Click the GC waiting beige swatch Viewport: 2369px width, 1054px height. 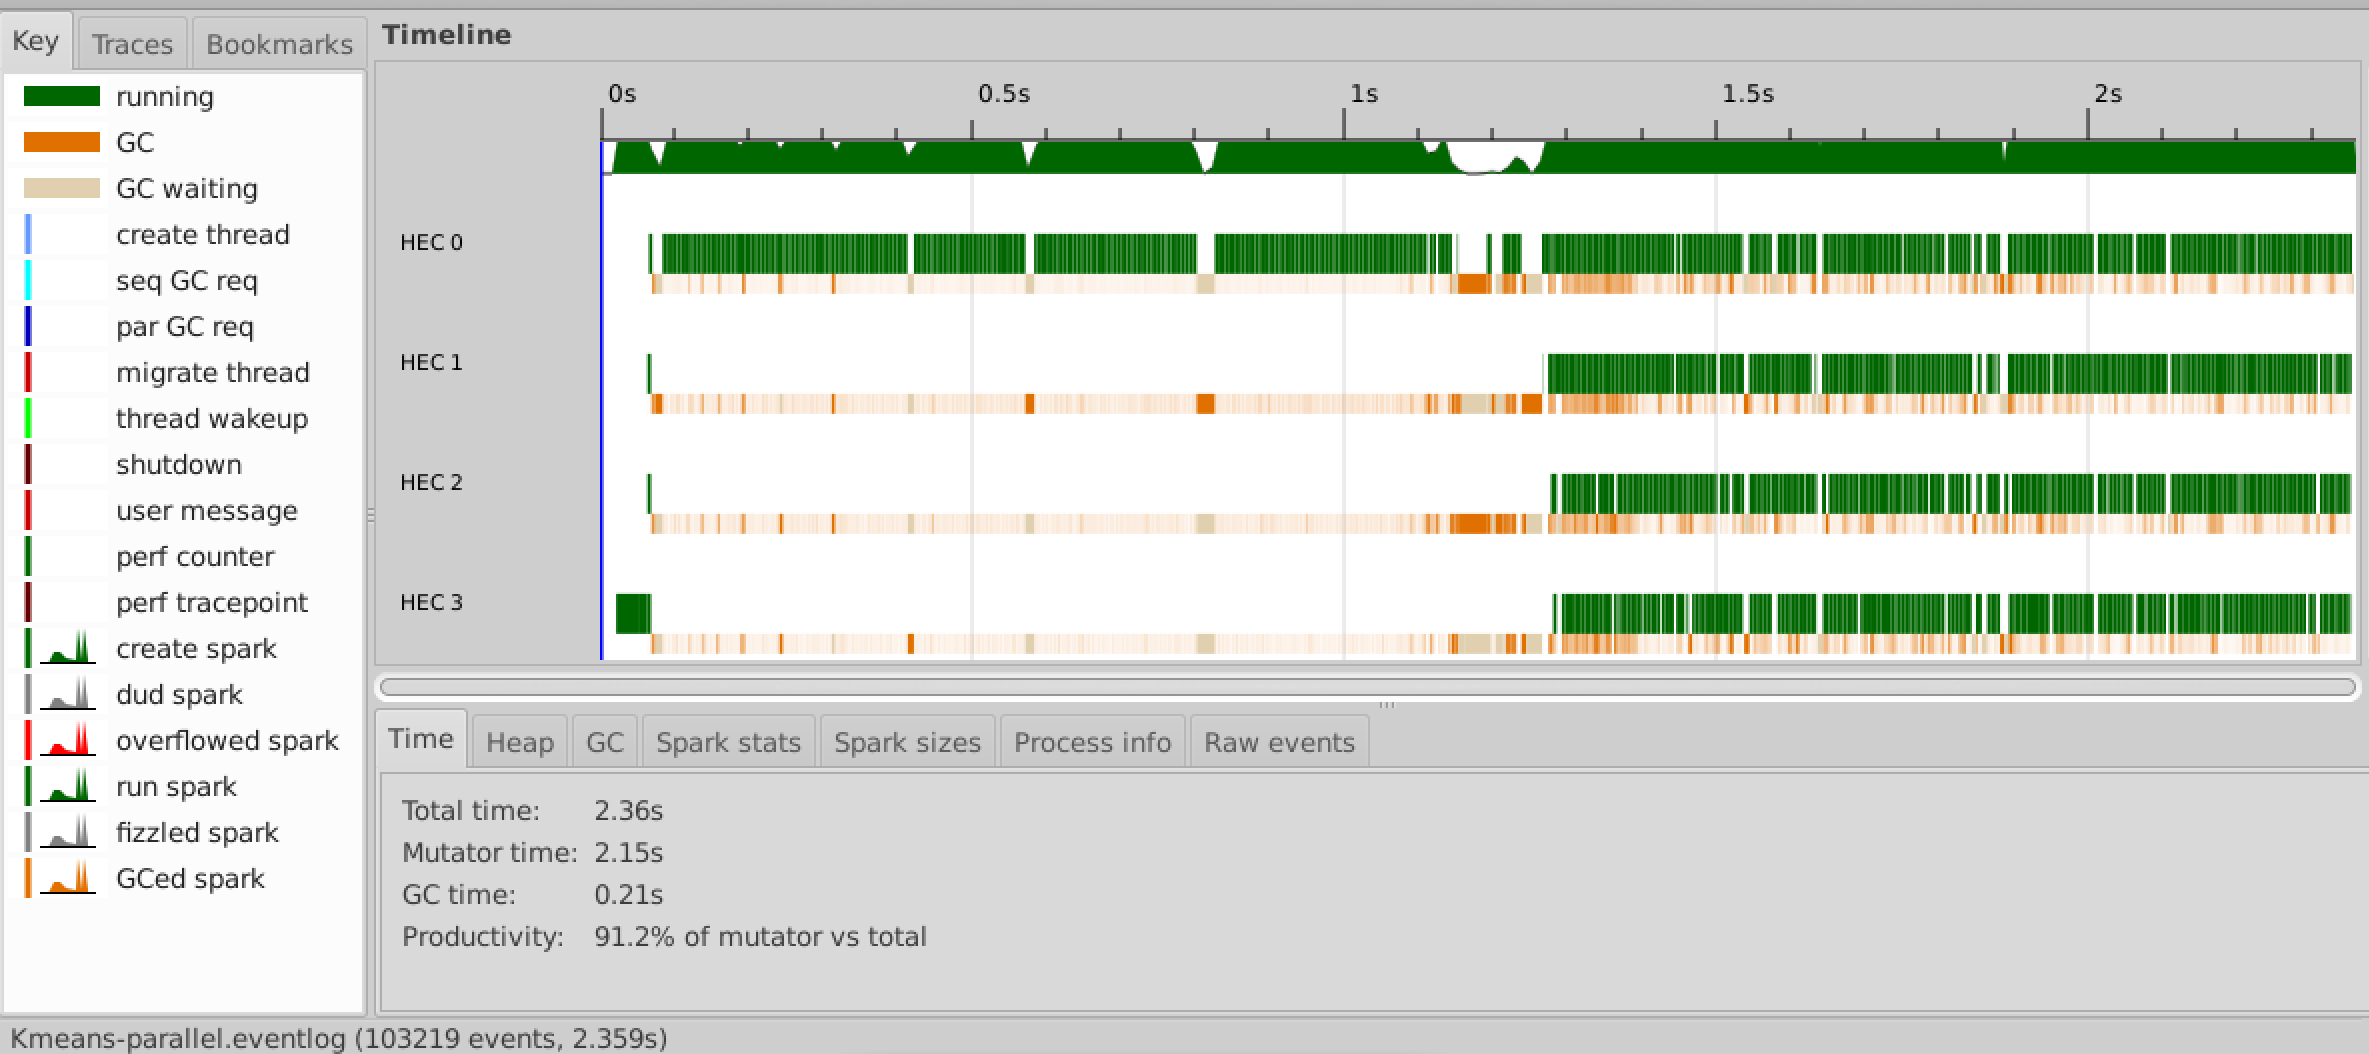[x=62, y=188]
